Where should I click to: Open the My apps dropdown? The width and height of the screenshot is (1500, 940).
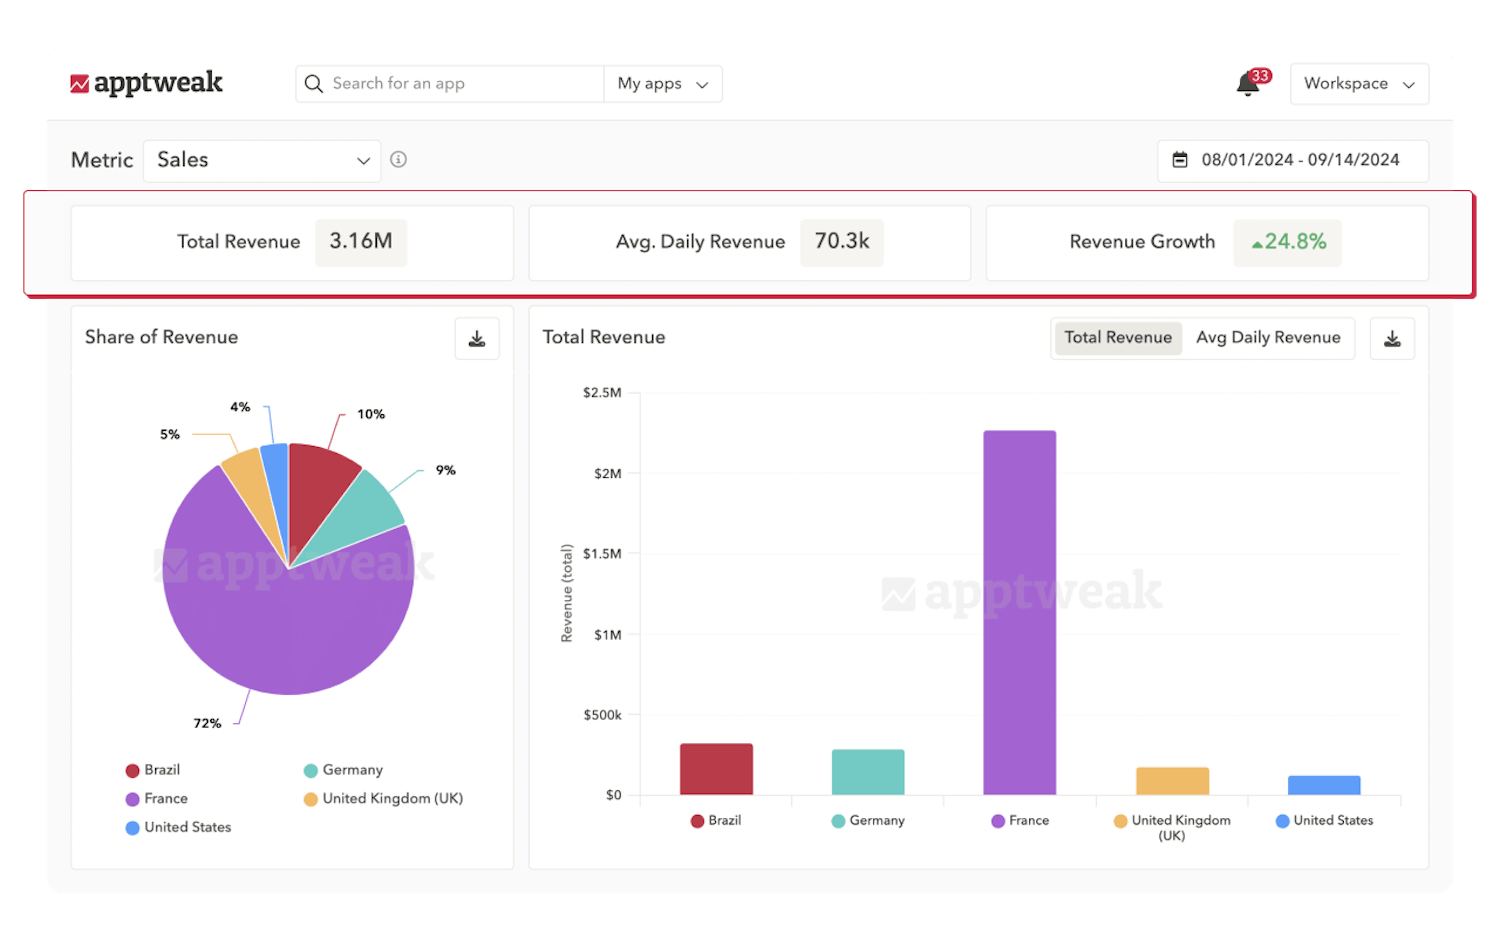662,83
